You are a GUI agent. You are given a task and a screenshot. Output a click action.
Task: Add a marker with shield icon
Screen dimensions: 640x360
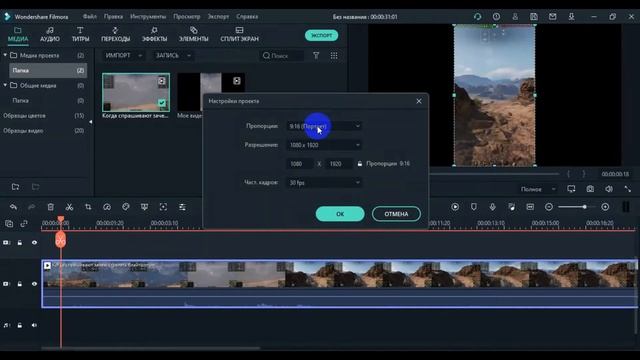coord(474,207)
